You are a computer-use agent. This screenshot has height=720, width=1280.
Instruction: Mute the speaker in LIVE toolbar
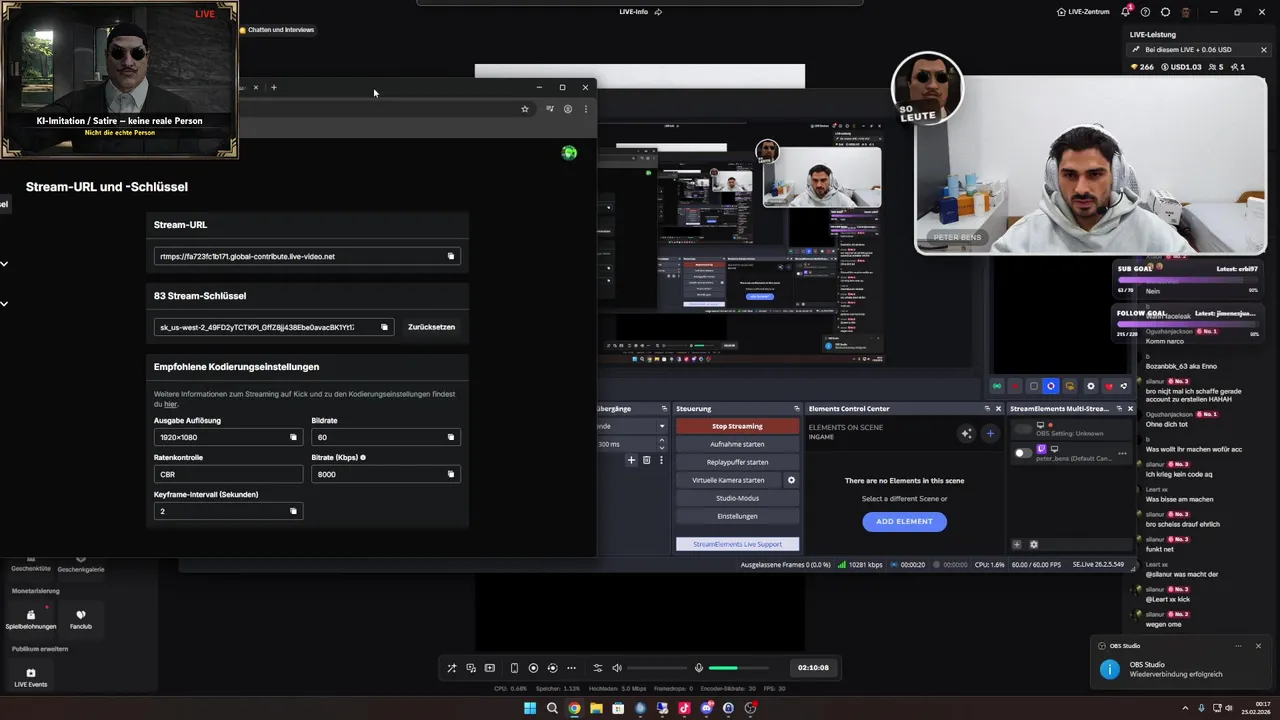click(617, 668)
